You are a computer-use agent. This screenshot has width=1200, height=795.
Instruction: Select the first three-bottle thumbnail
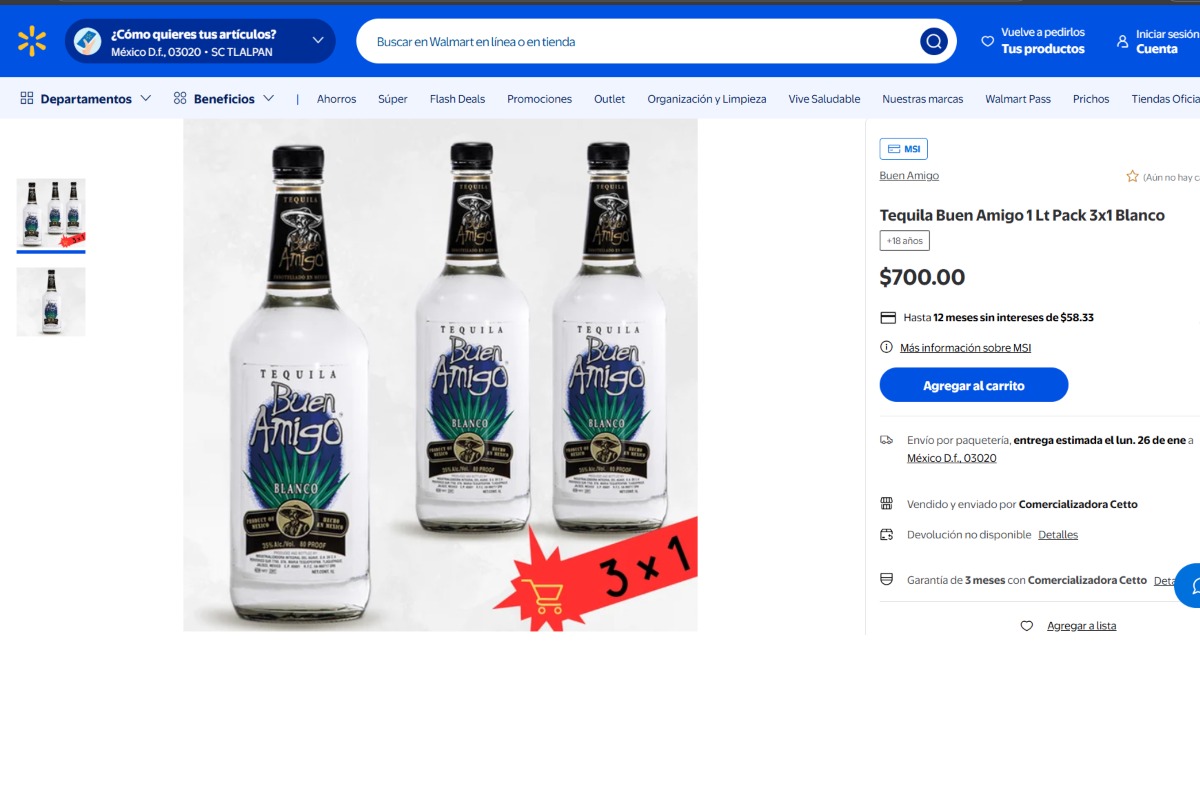coord(51,213)
